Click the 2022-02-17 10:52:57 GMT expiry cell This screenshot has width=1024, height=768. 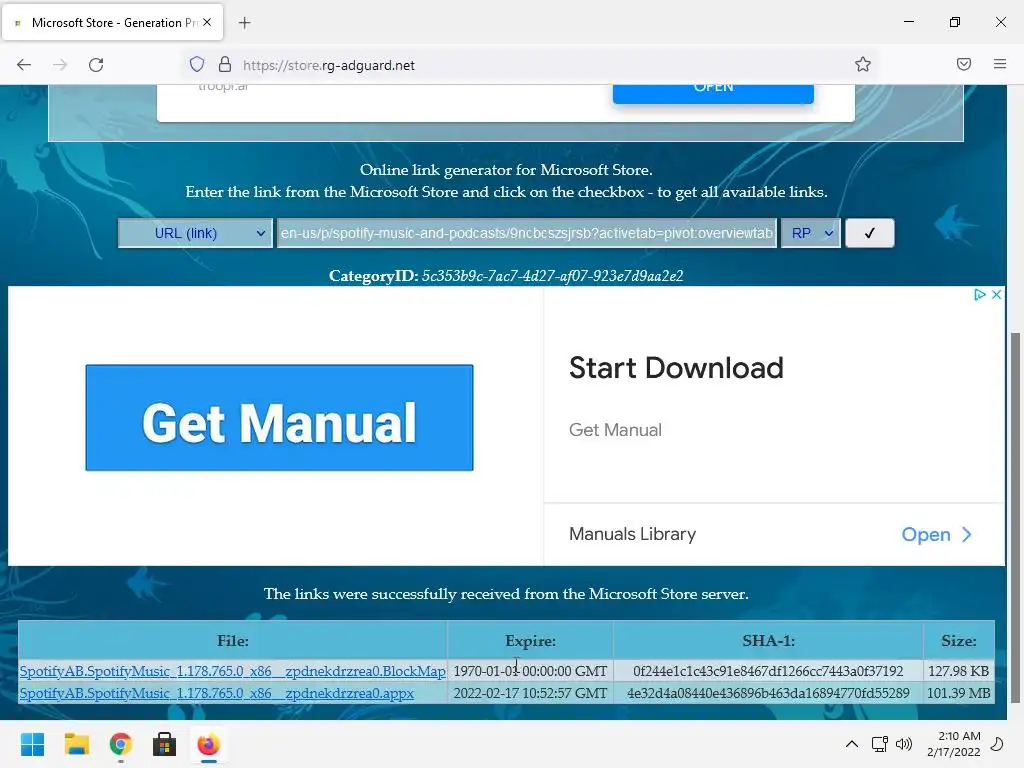coord(530,693)
